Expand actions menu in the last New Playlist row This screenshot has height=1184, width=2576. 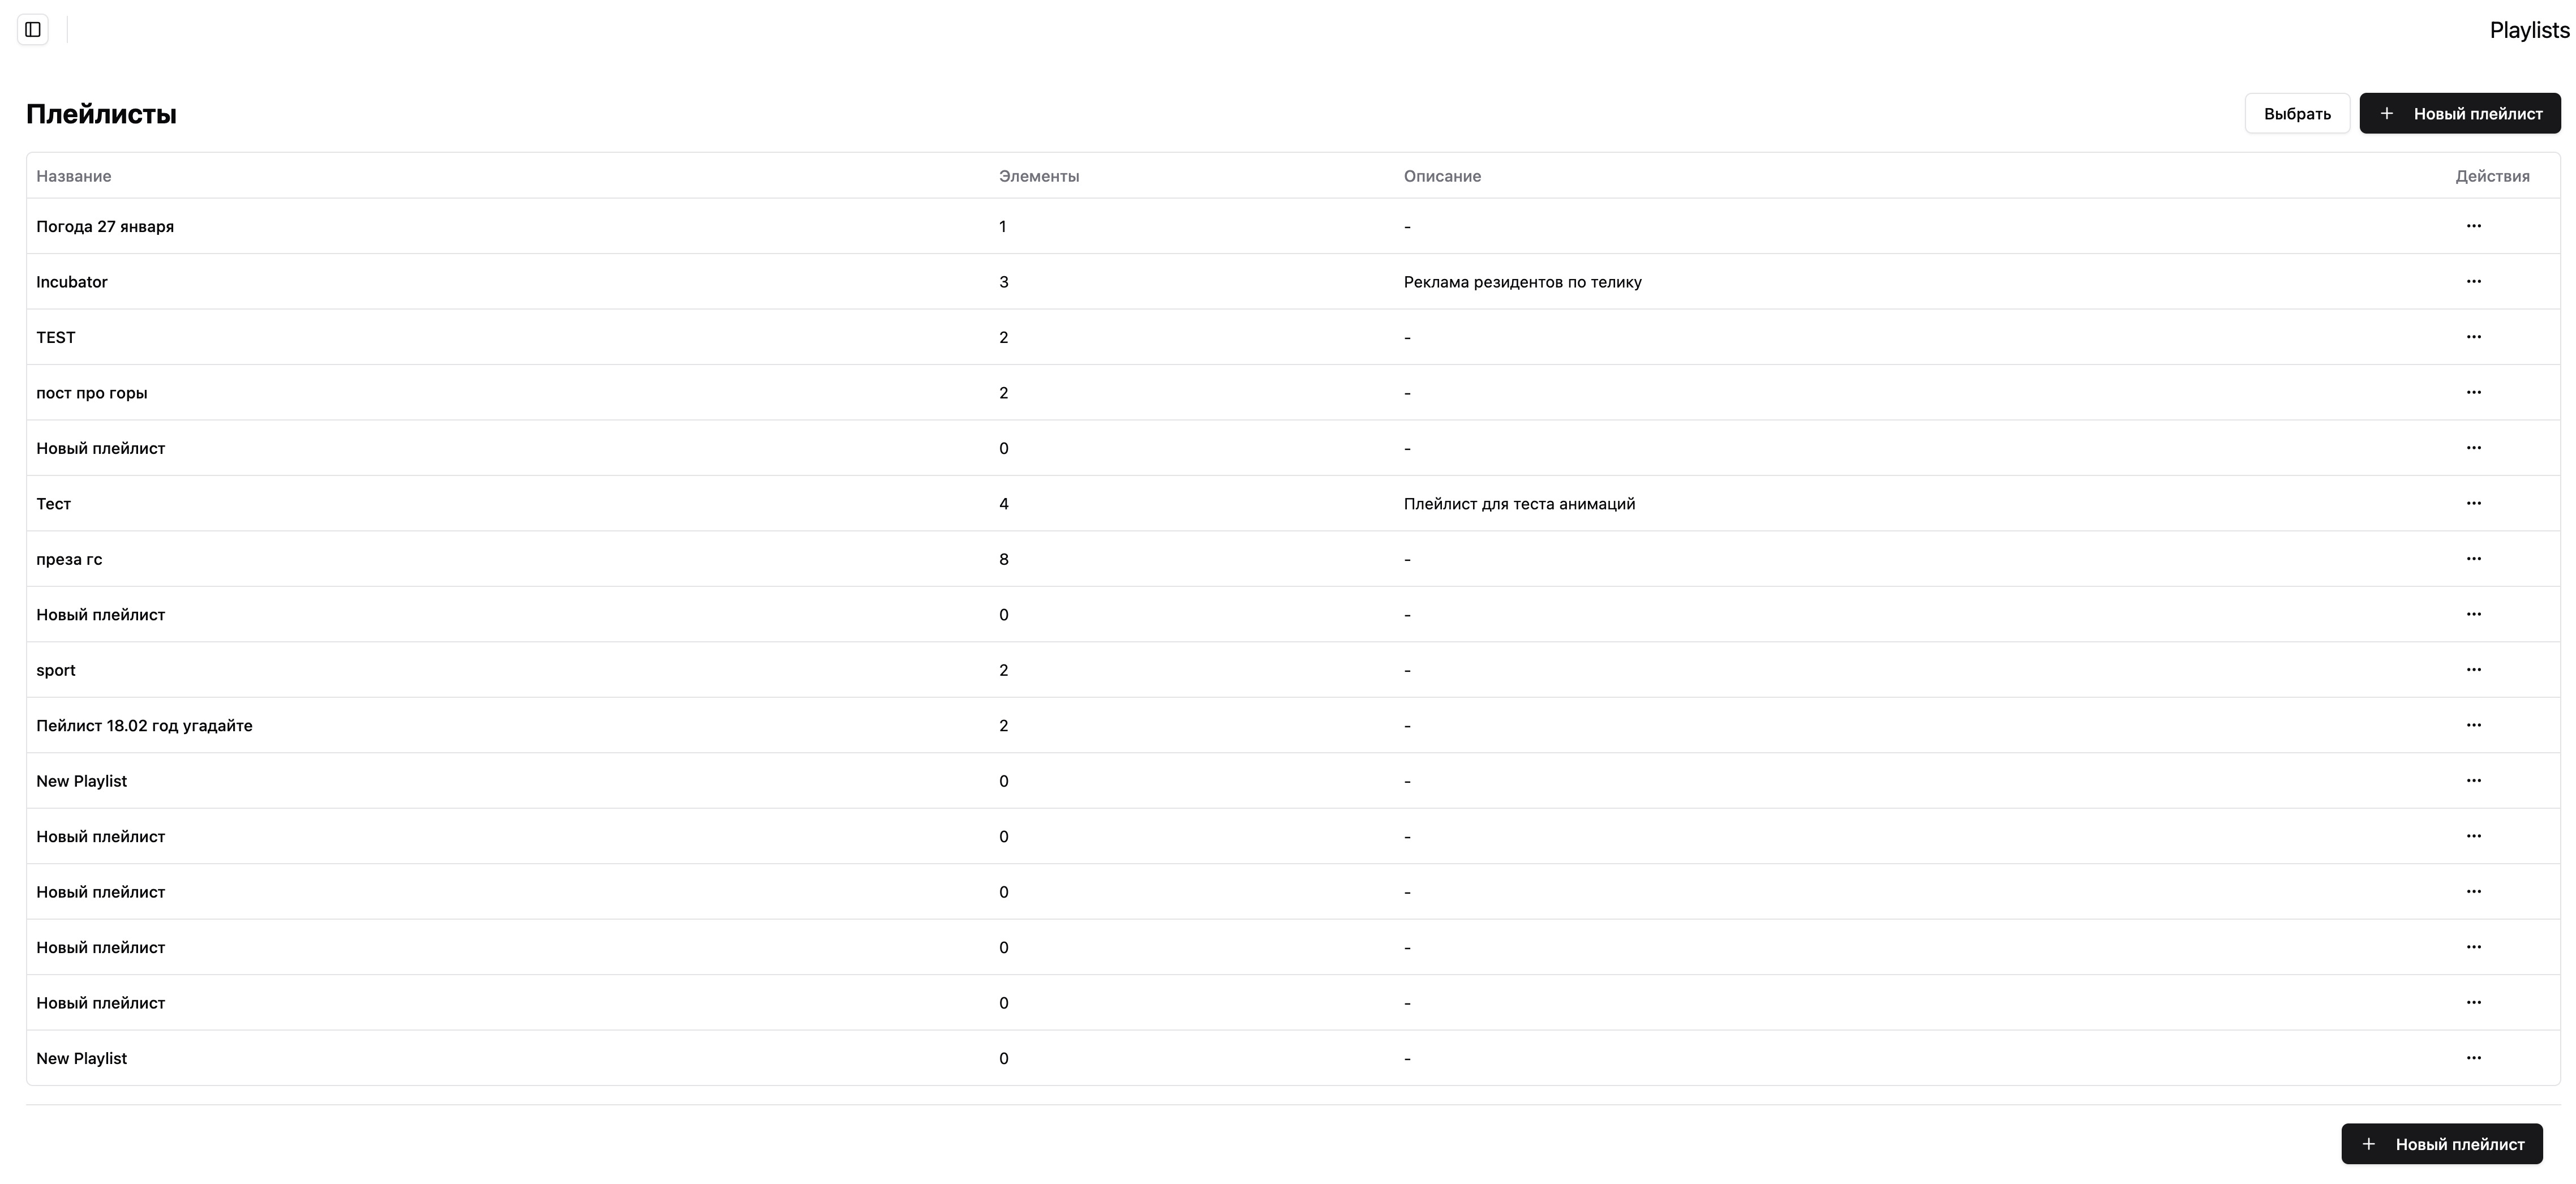(2473, 1058)
